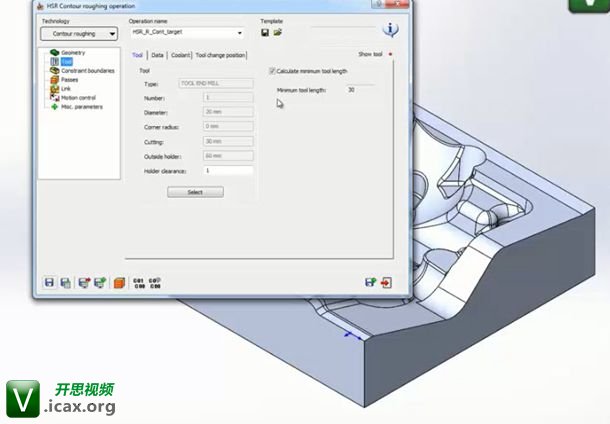This screenshot has width=610, height=424.
Task: Click the blue info icon
Action: [391, 30]
